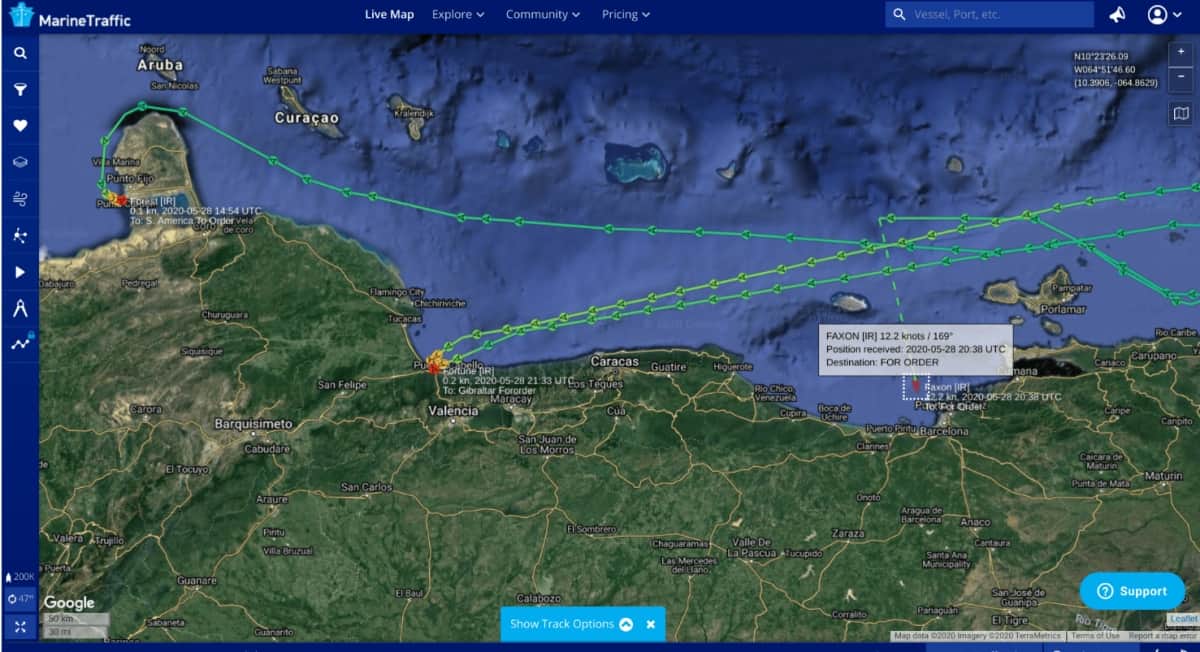This screenshot has height=652, width=1200.
Task: Open the vessel filter funnel icon
Action: [x=20, y=89]
